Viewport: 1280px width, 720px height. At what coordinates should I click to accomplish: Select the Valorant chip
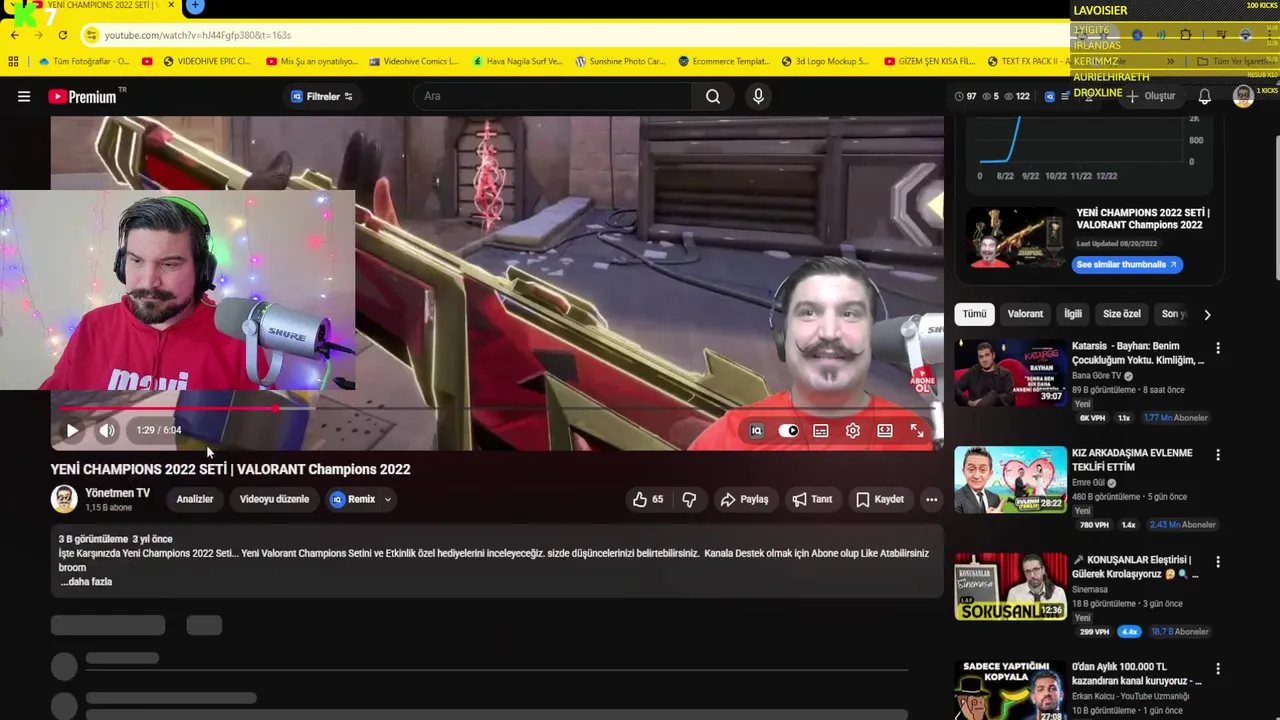[1025, 314]
